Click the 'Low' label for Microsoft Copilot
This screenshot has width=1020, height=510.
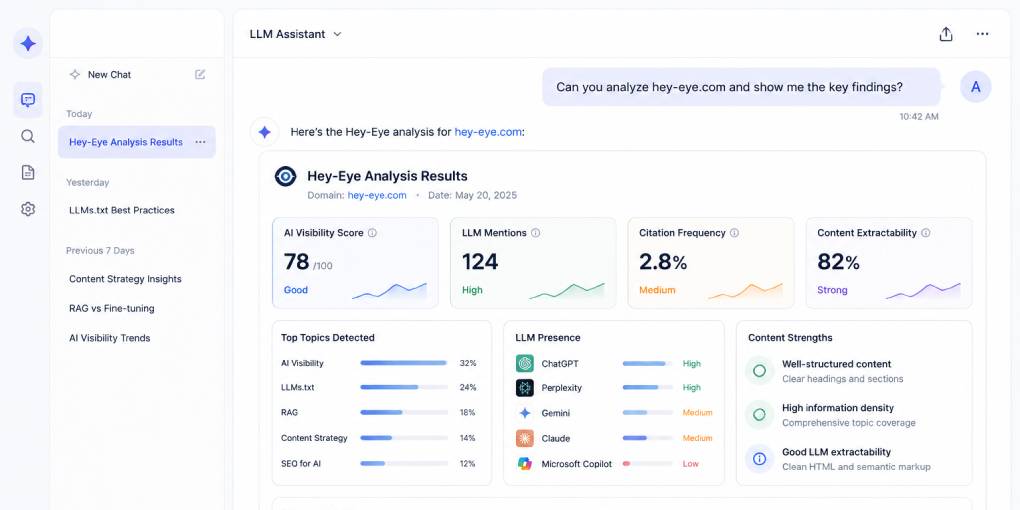coord(690,464)
